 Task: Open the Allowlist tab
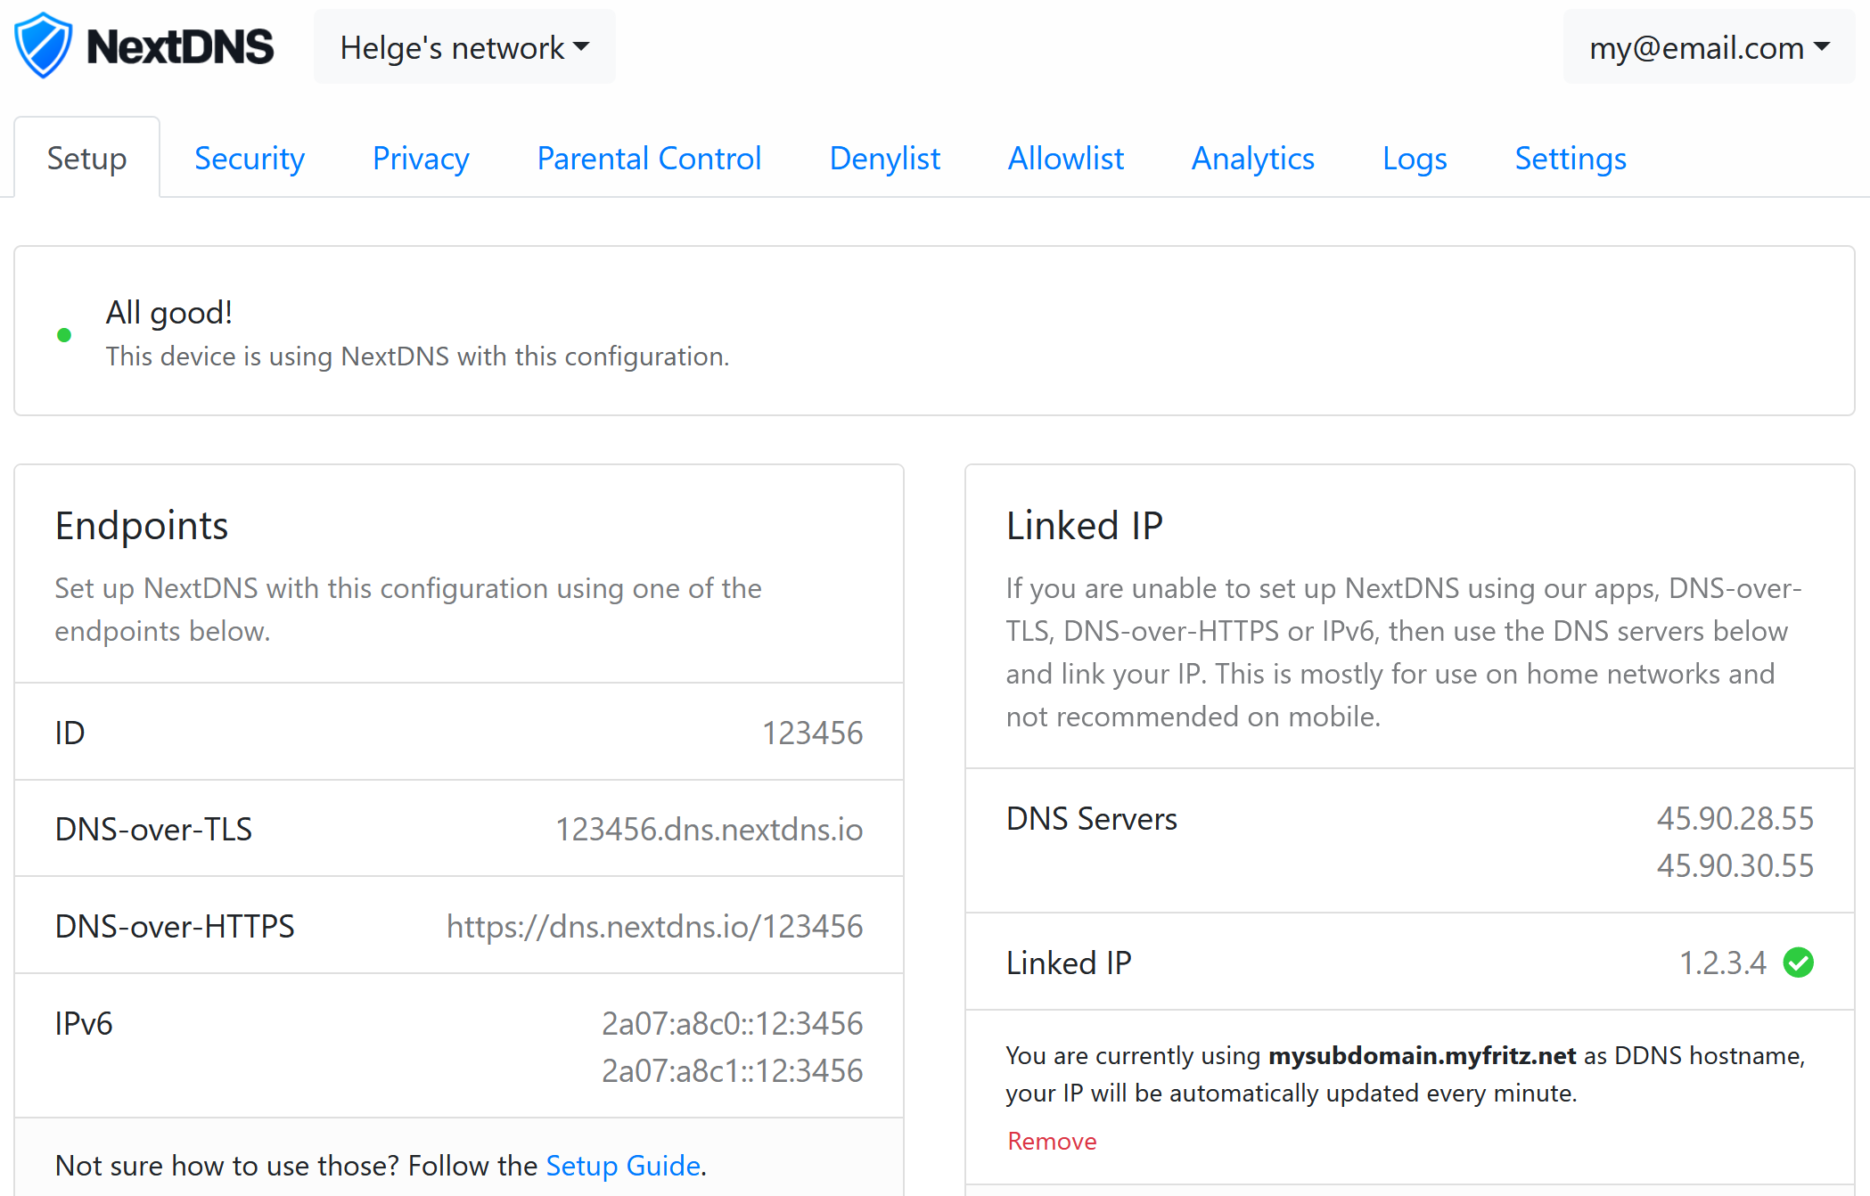(1065, 158)
